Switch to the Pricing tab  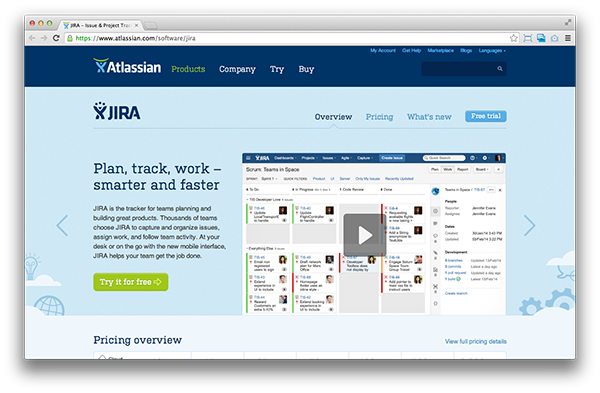pos(379,117)
